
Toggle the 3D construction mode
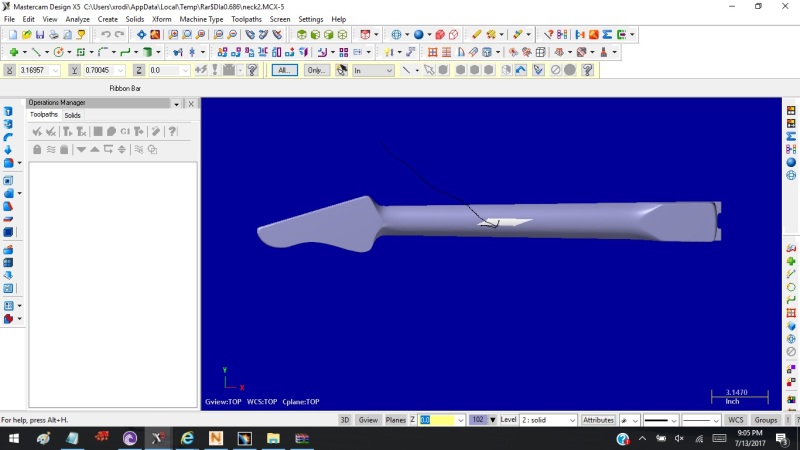[345, 420]
